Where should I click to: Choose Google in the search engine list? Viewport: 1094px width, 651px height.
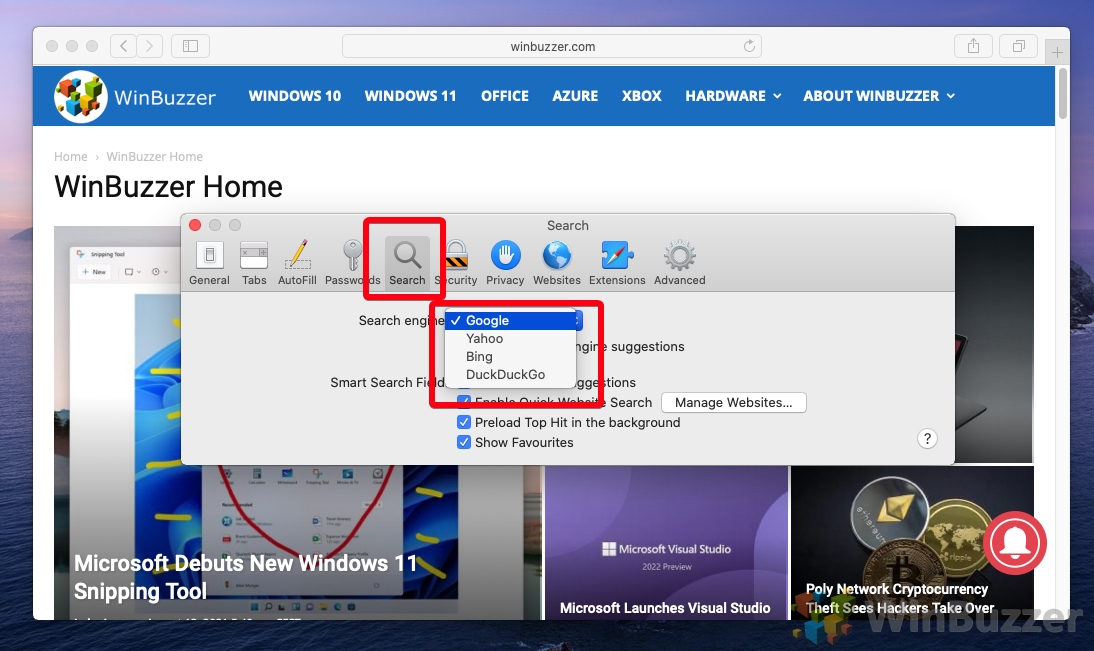tap(511, 320)
